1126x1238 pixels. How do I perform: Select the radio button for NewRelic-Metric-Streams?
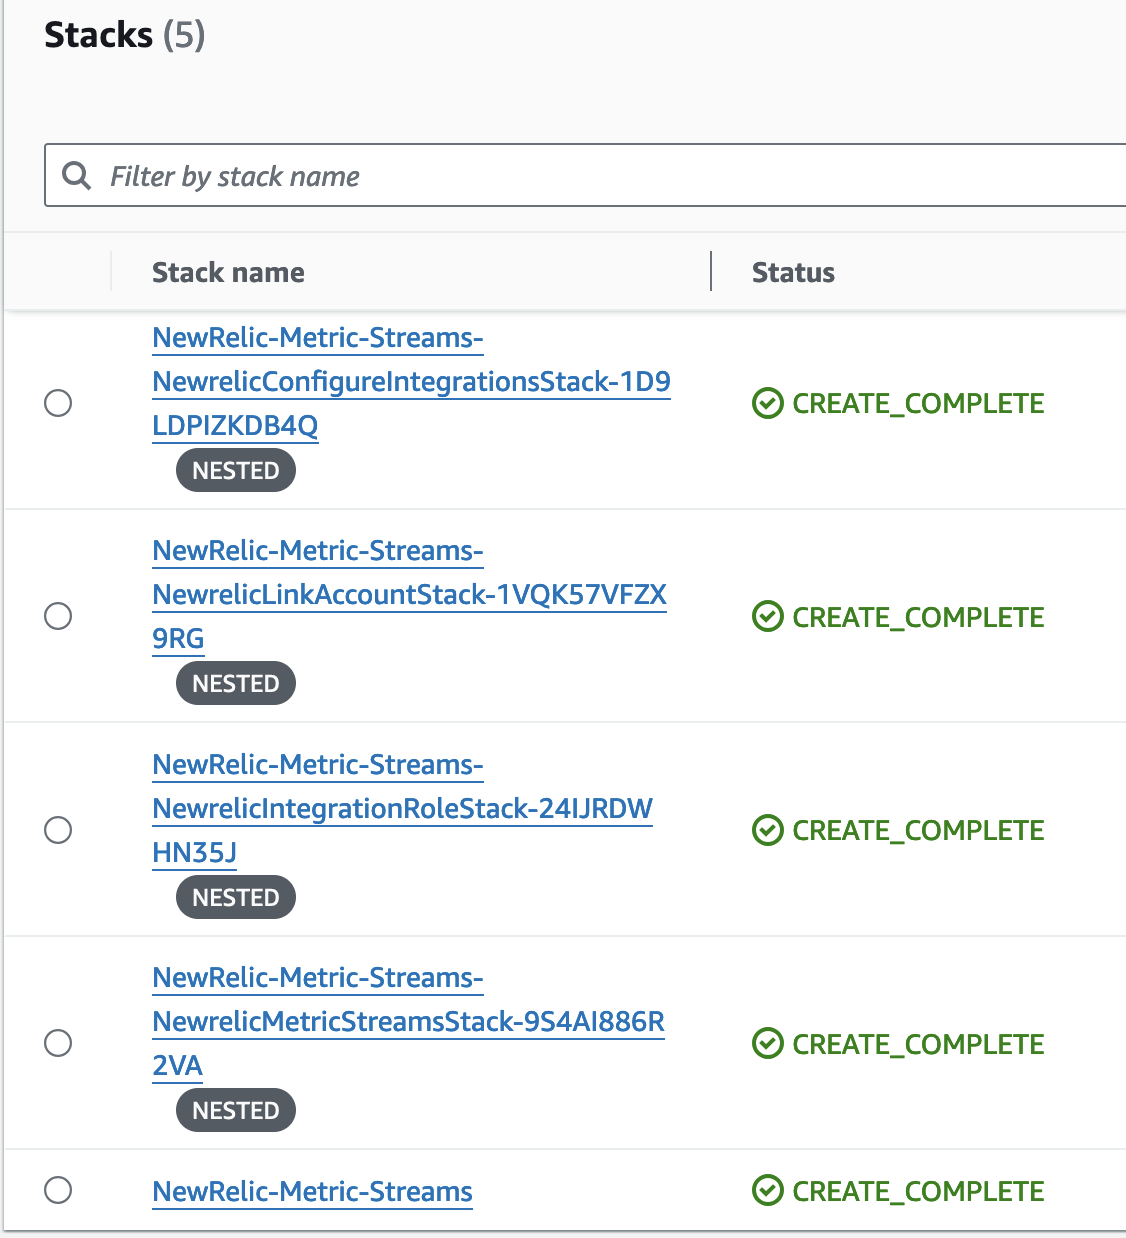point(58,1190)
